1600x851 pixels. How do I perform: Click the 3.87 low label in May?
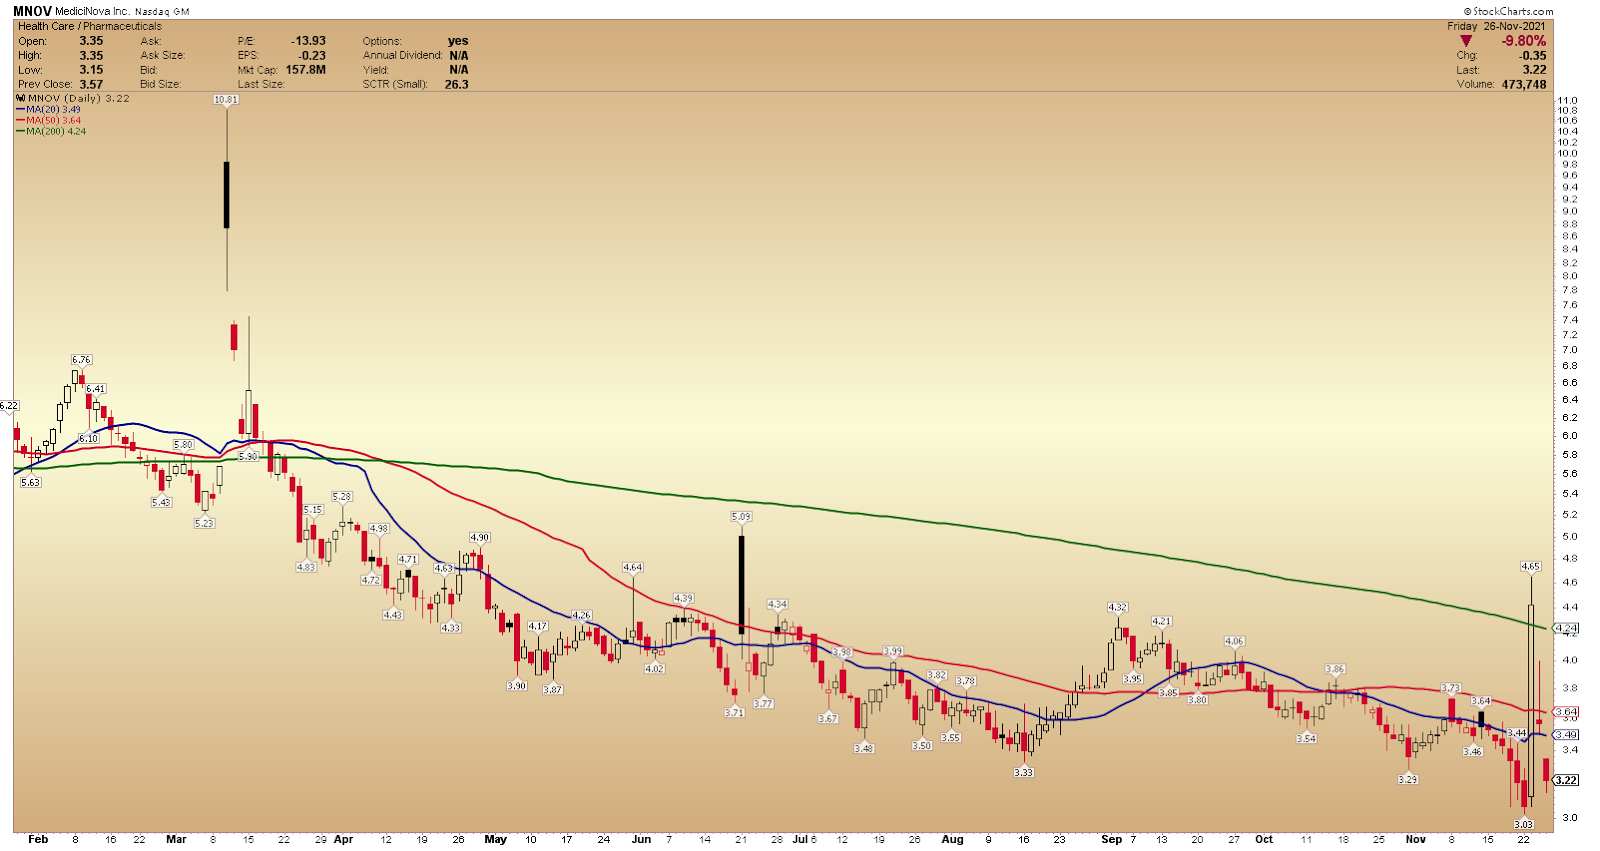pos(552,690)
